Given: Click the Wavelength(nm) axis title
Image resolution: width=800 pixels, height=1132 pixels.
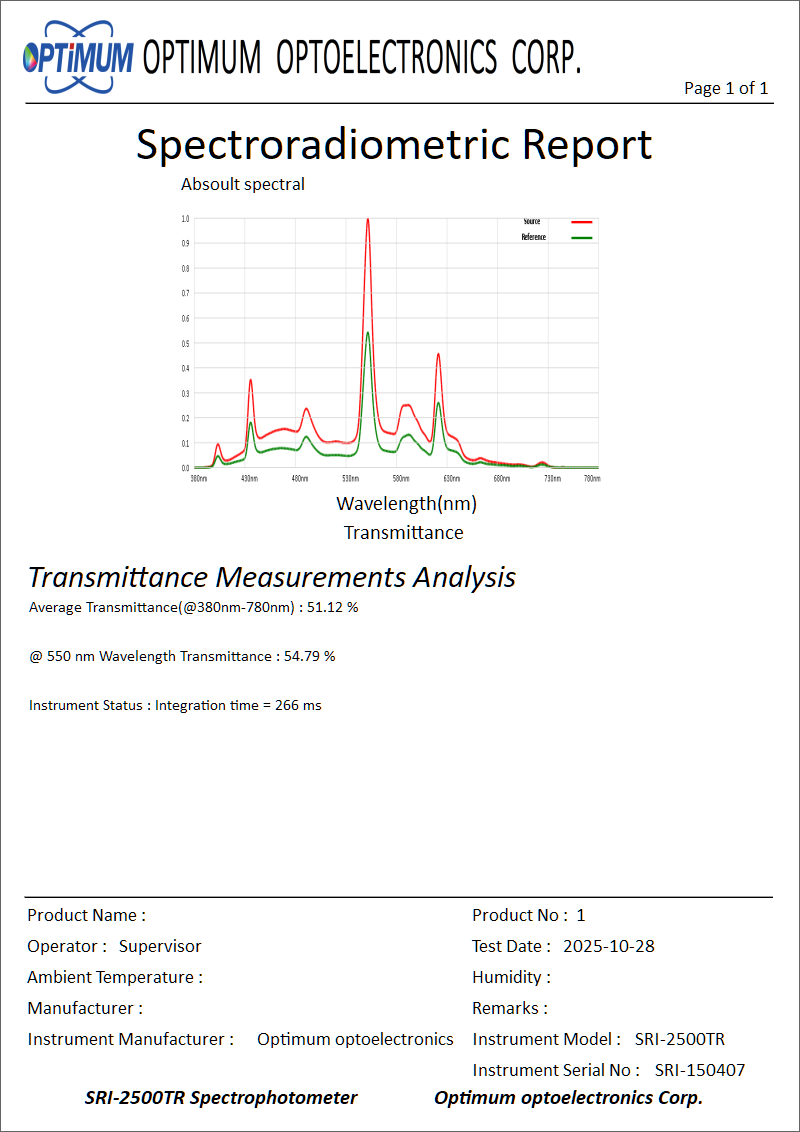Looking at the screenshot, I should click(406, 503).
